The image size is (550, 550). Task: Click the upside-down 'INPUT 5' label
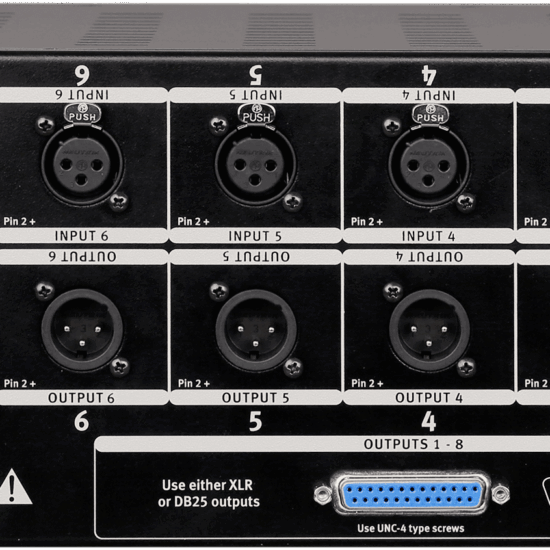[256, 95]
